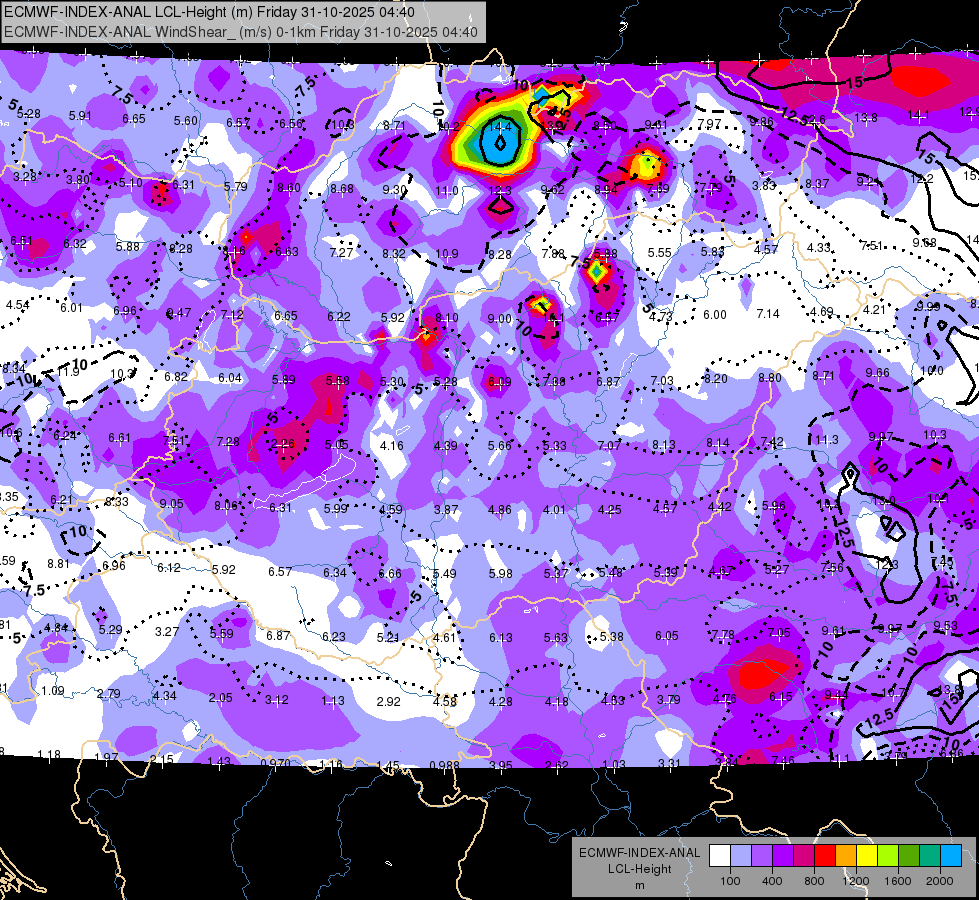Image resolution: width=979 pixels, height=900 pixels.
Task: Click the light lavender legend swatch
Action: click(x=741, y=856)
